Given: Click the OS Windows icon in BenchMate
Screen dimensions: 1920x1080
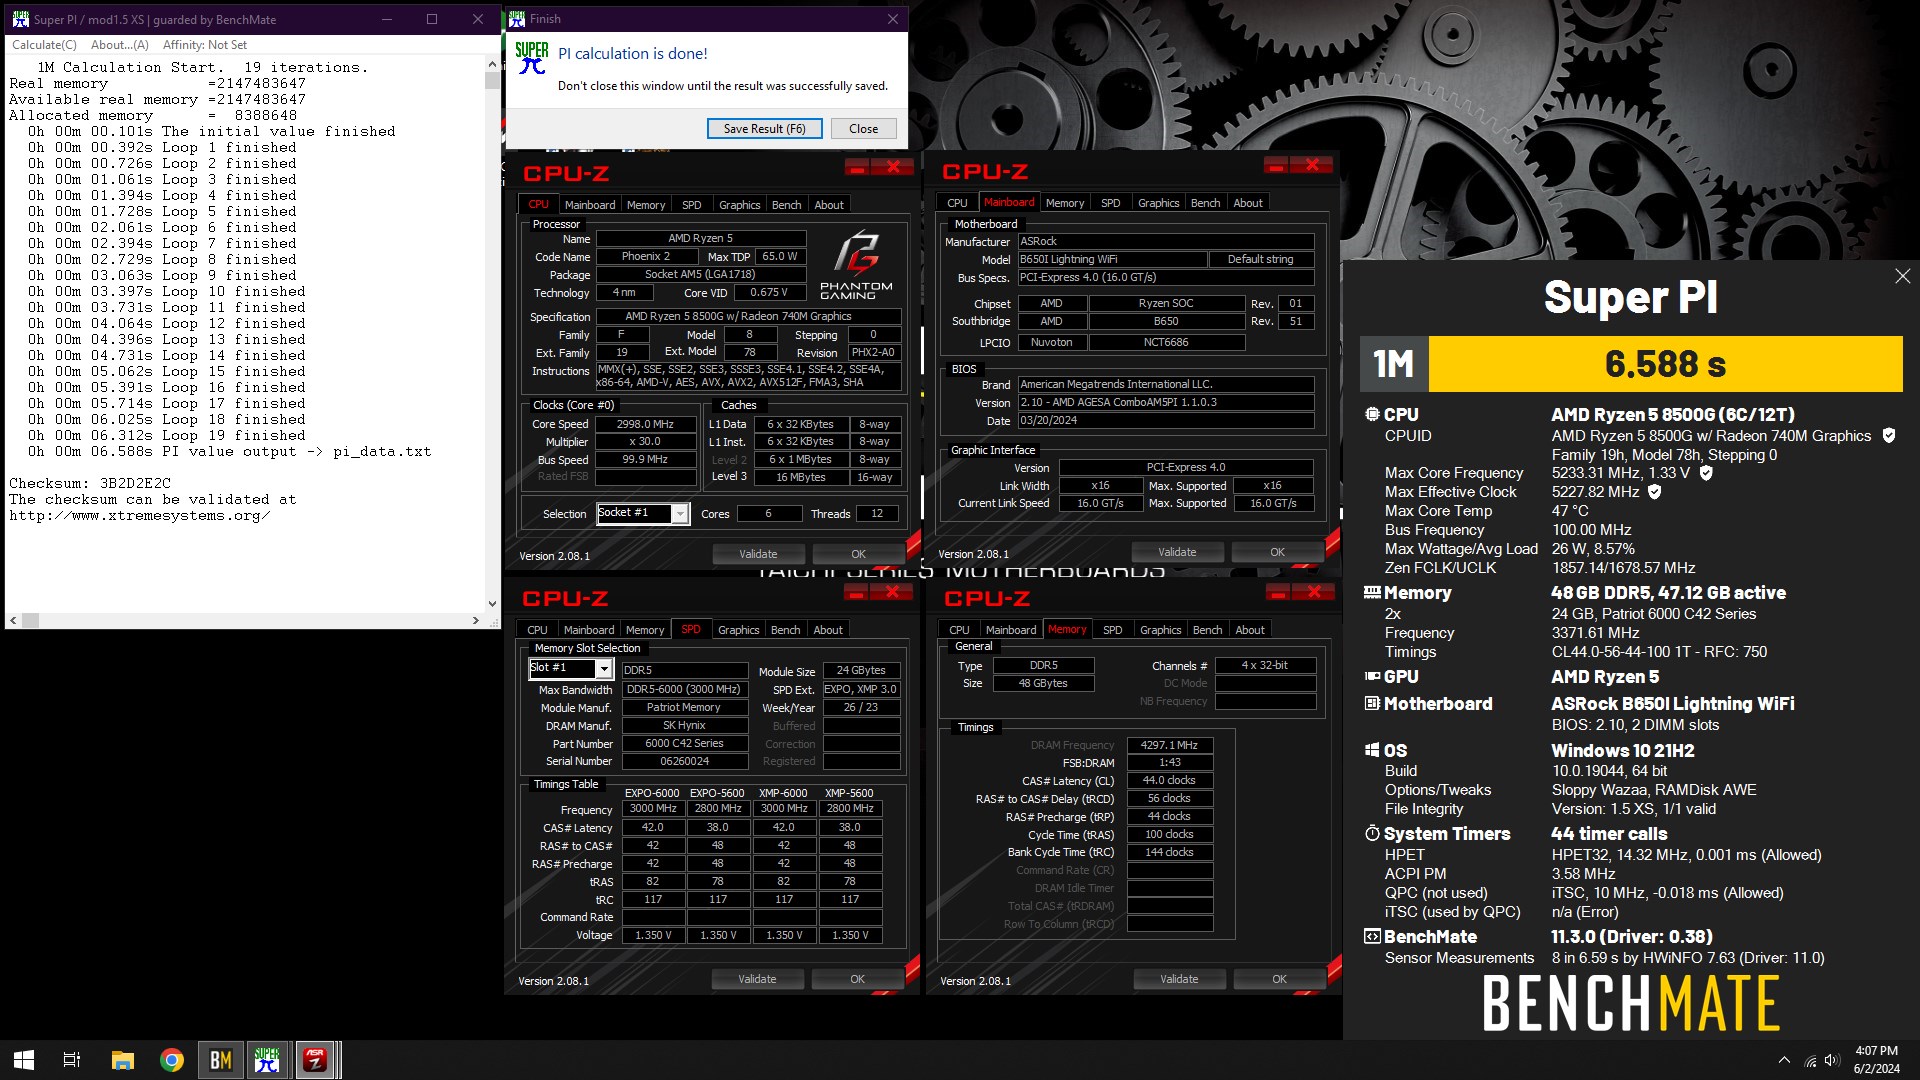Looking at the screenshot, I should point(1372,750).
